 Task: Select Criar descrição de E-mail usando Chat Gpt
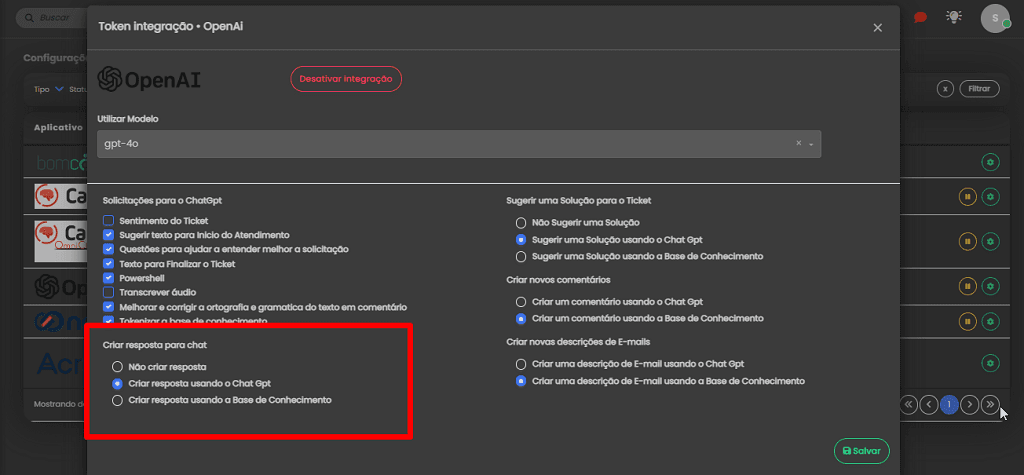click(520, 364)
